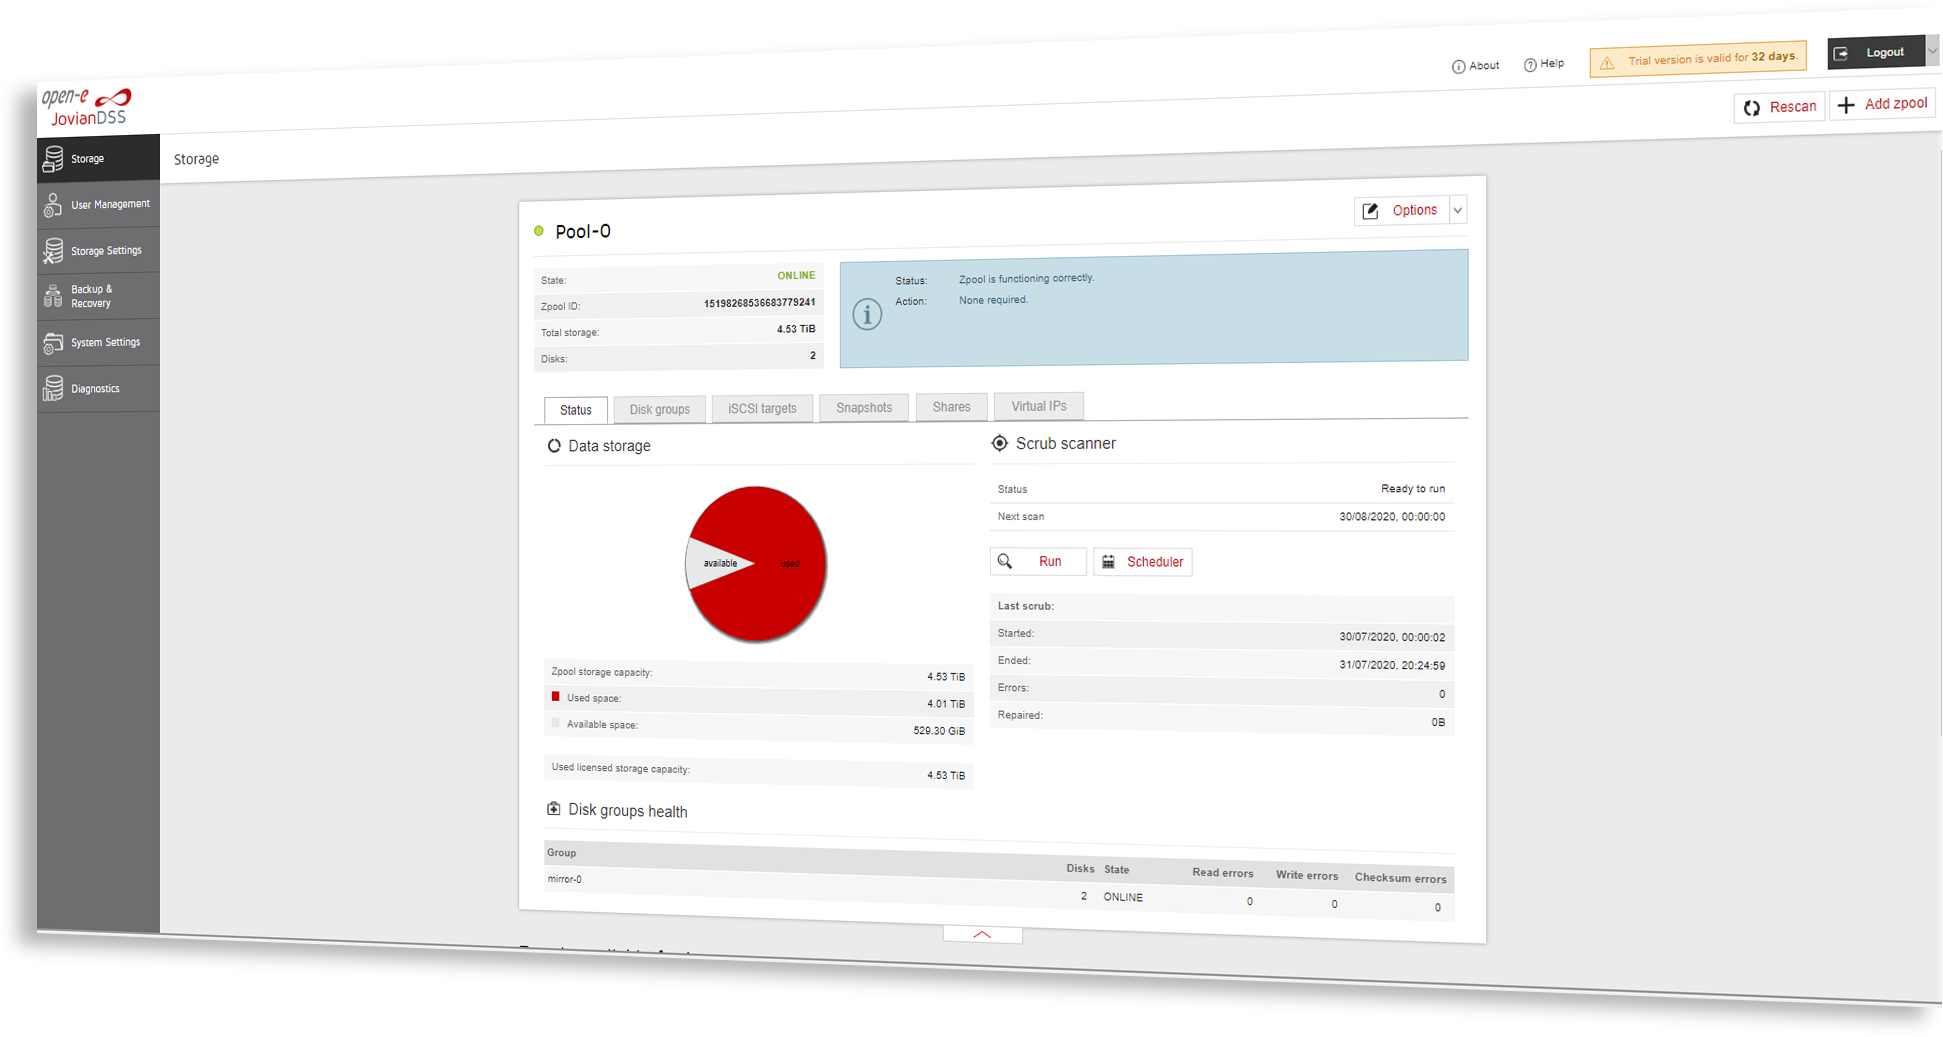
Task: Open Diagnostics from sidebar
Action: [x=98, y=389]
